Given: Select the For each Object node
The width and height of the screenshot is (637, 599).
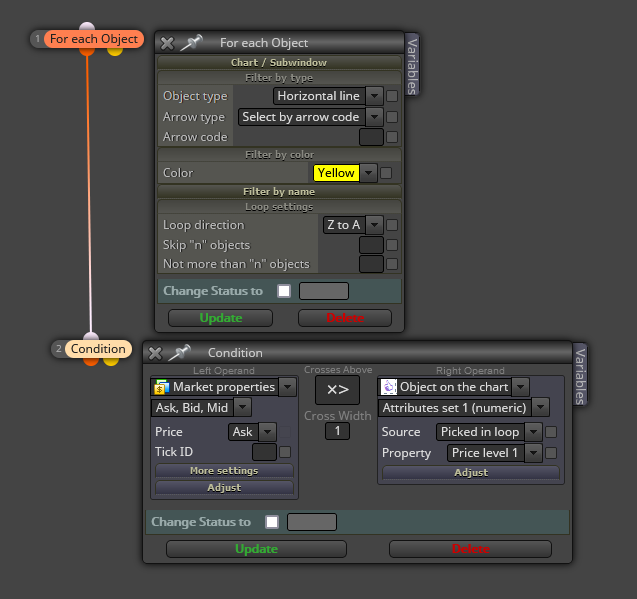Looking at the screenshot, I should pyautogui.click(x=94, y=39).
